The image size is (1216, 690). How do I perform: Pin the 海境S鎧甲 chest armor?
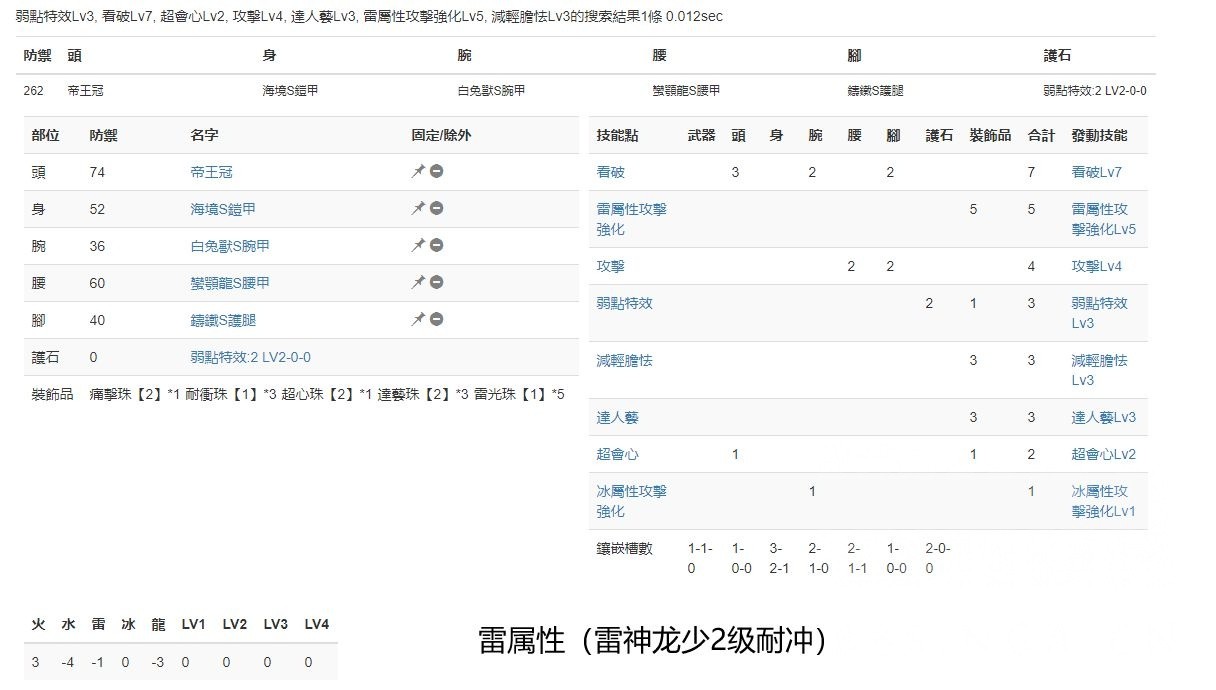[x=418, y=208]
